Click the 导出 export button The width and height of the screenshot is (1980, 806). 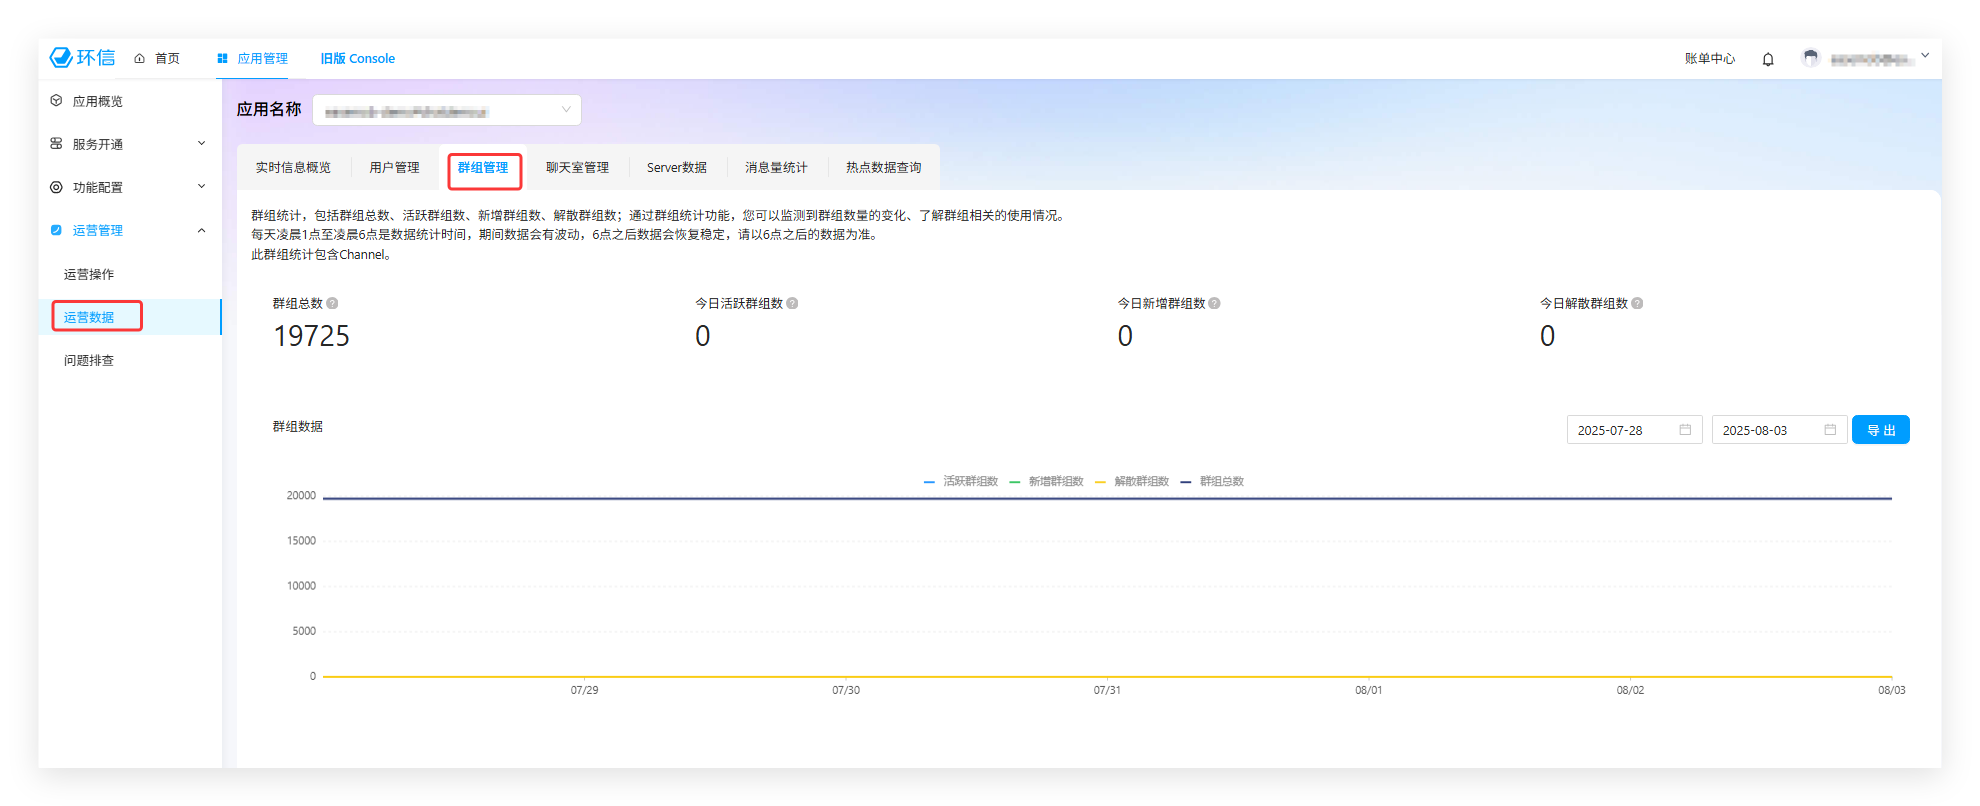pyautogui.click(x=1880, y=430)
